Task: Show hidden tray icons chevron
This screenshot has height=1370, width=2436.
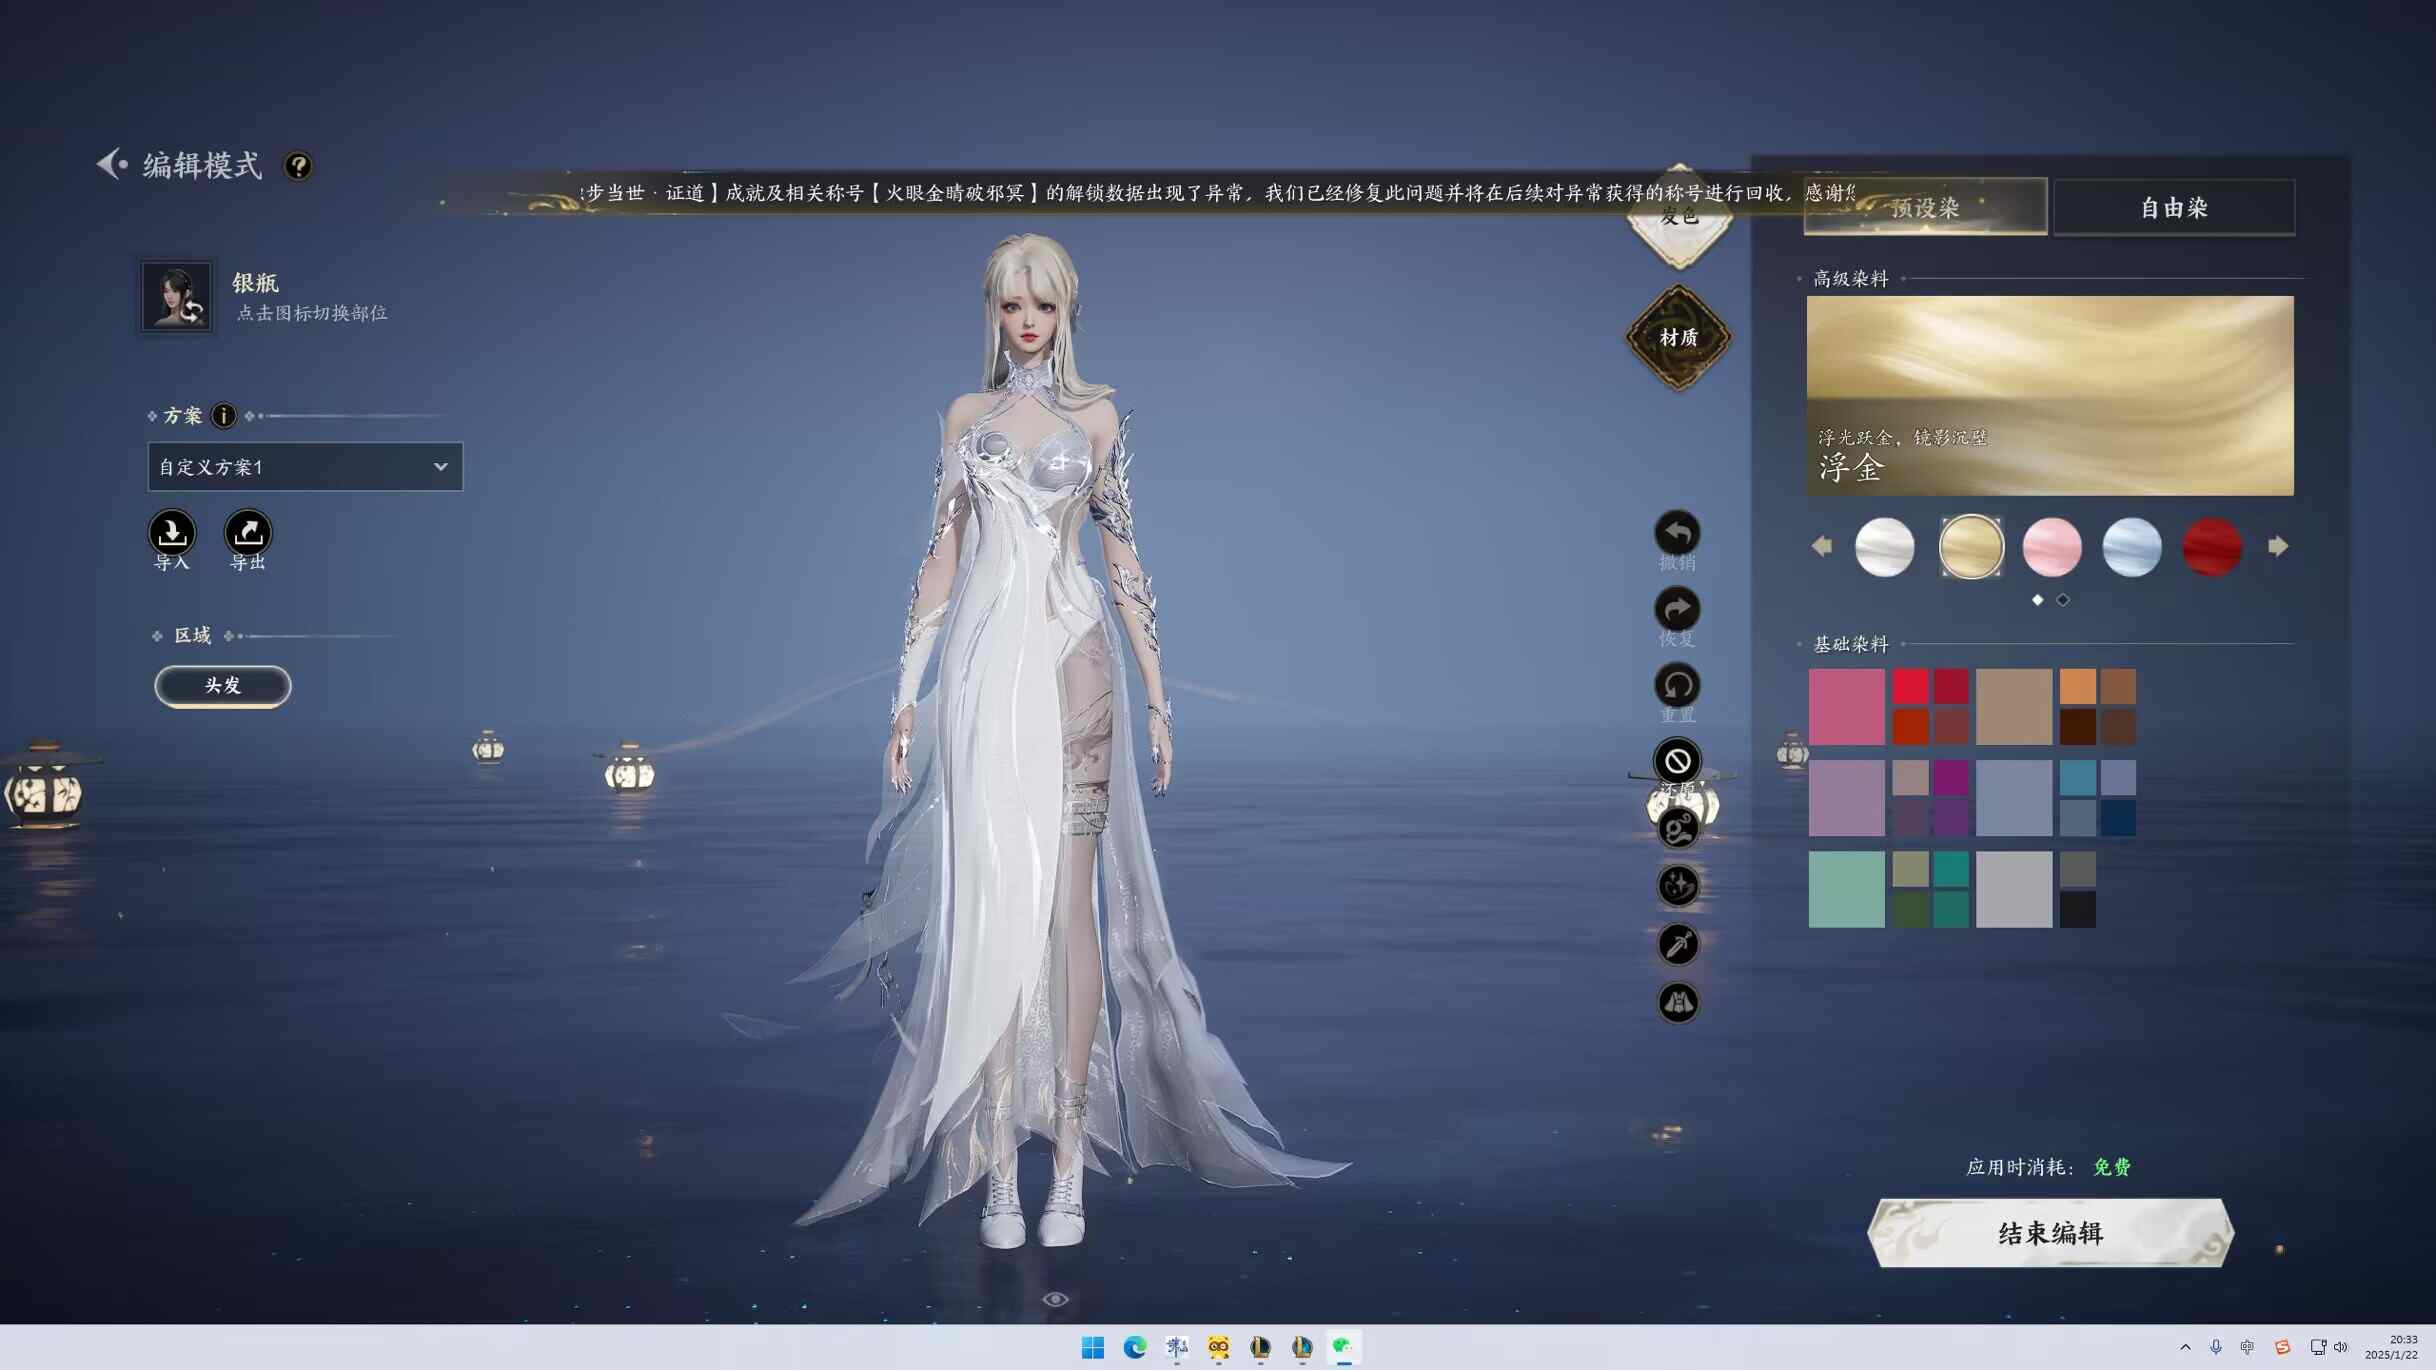Action: (x=2185, y=1348)
